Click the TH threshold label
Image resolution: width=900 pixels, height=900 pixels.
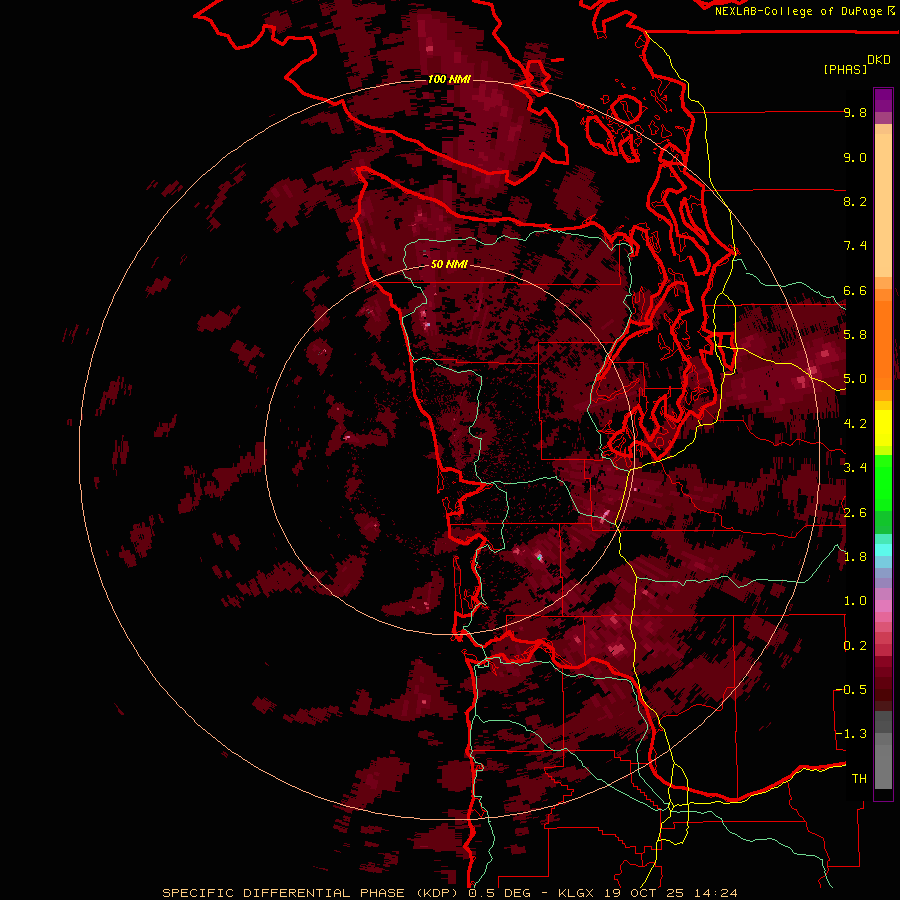(859, 779)
